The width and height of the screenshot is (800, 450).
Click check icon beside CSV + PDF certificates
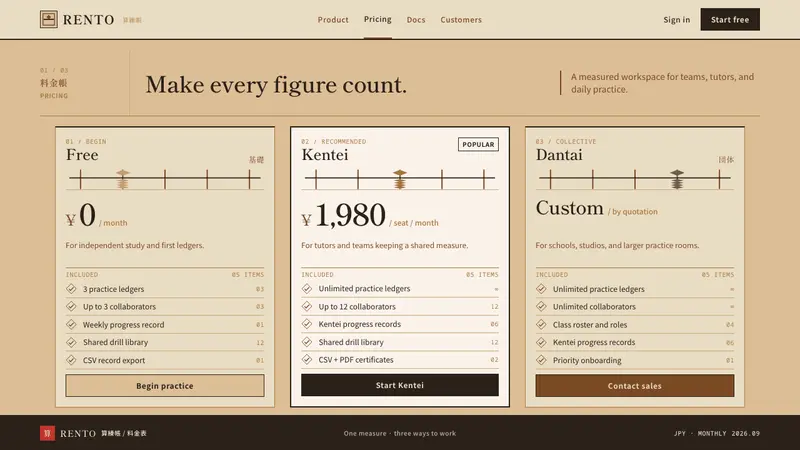[x=307, y=360]
